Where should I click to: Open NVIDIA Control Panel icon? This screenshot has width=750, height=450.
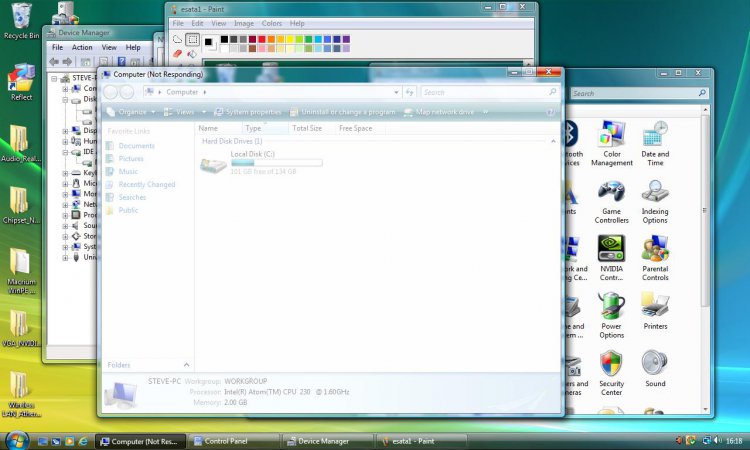click(611, 258)
